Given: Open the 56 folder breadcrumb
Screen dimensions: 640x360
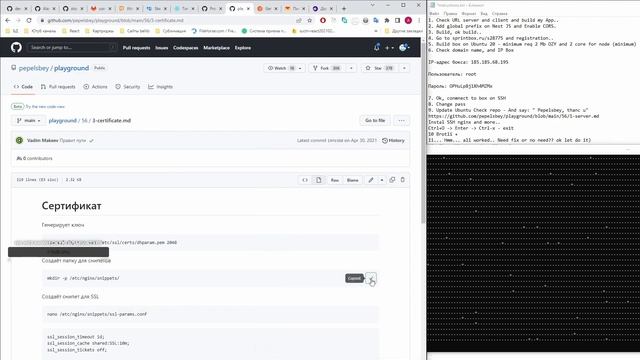Looking at the screenshot, I should 84,120.
